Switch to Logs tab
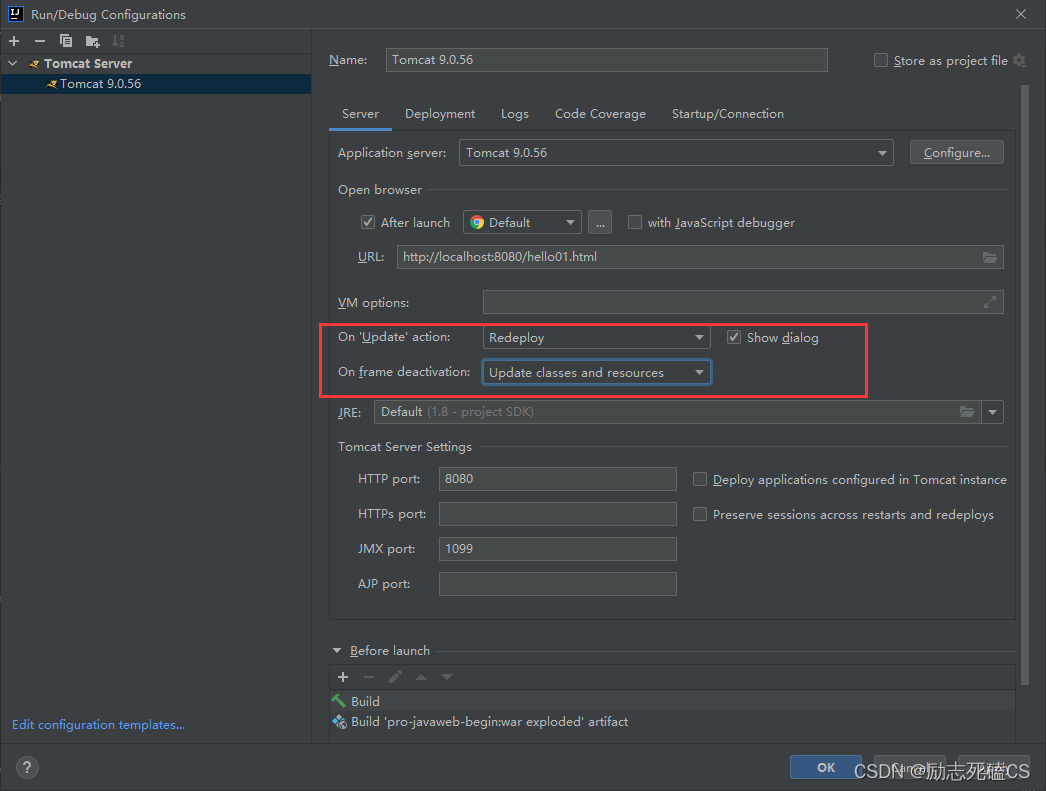1046x791 pixels. coord(514,114)
